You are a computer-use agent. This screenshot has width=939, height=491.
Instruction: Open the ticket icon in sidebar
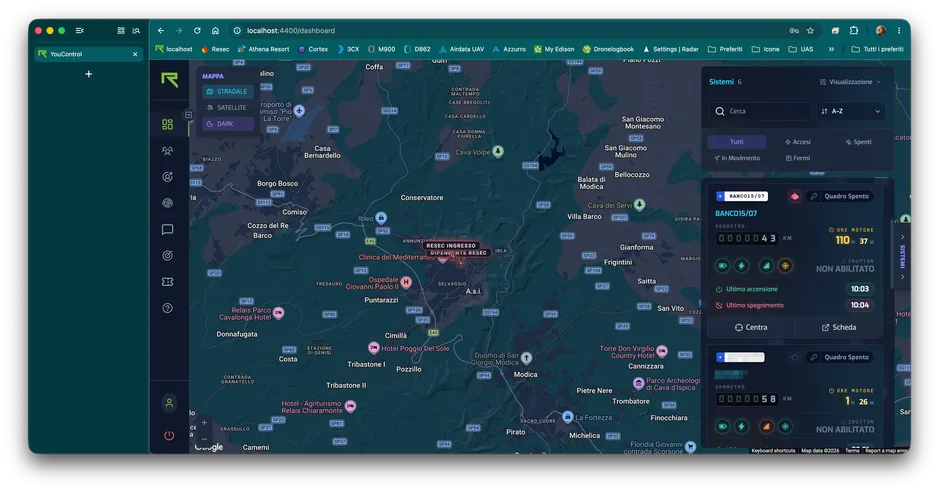coord(168,282)
